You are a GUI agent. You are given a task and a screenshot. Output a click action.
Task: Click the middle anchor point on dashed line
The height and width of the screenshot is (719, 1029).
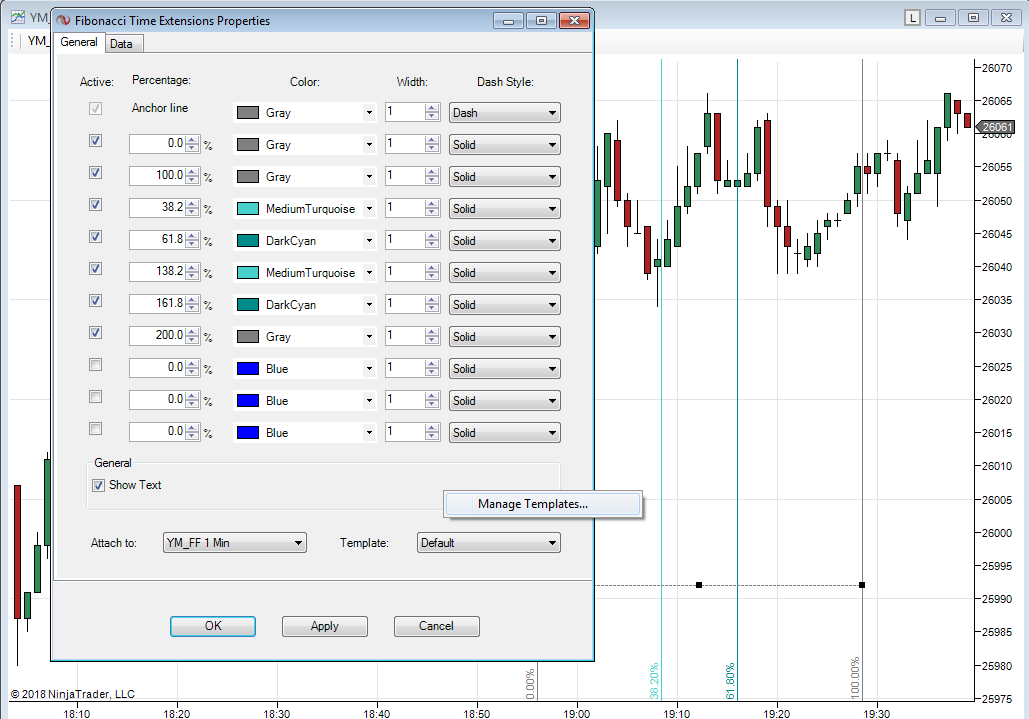click(x=699, y=585)
